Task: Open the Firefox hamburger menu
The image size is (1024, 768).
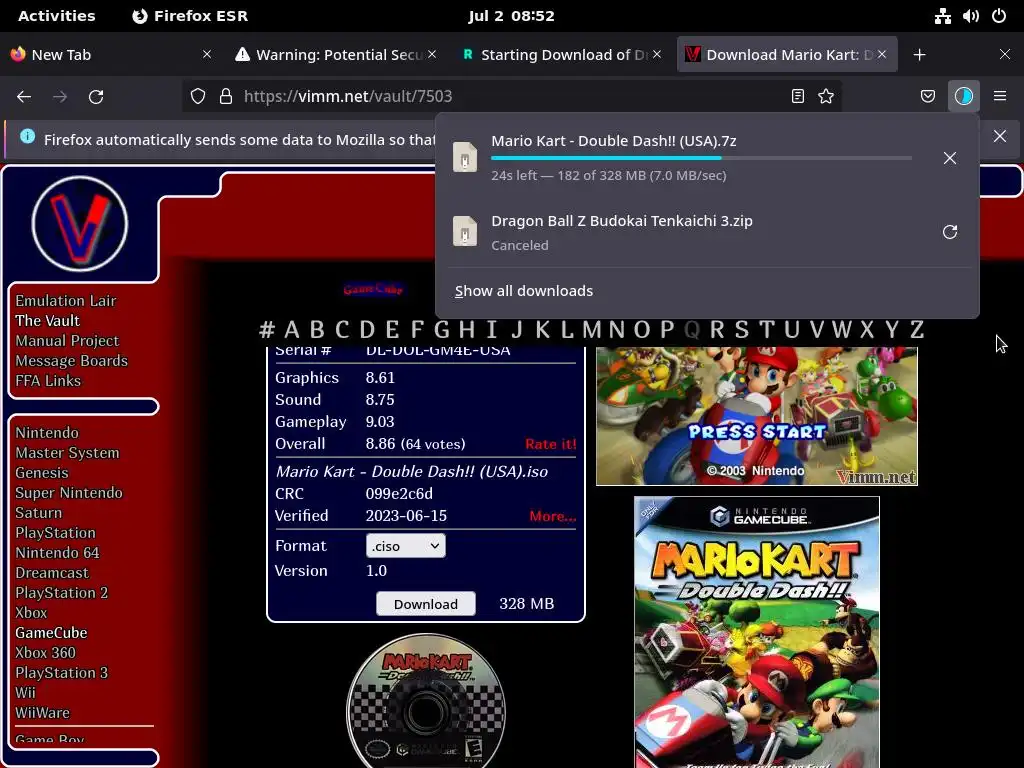Action: click(1000, 97)
